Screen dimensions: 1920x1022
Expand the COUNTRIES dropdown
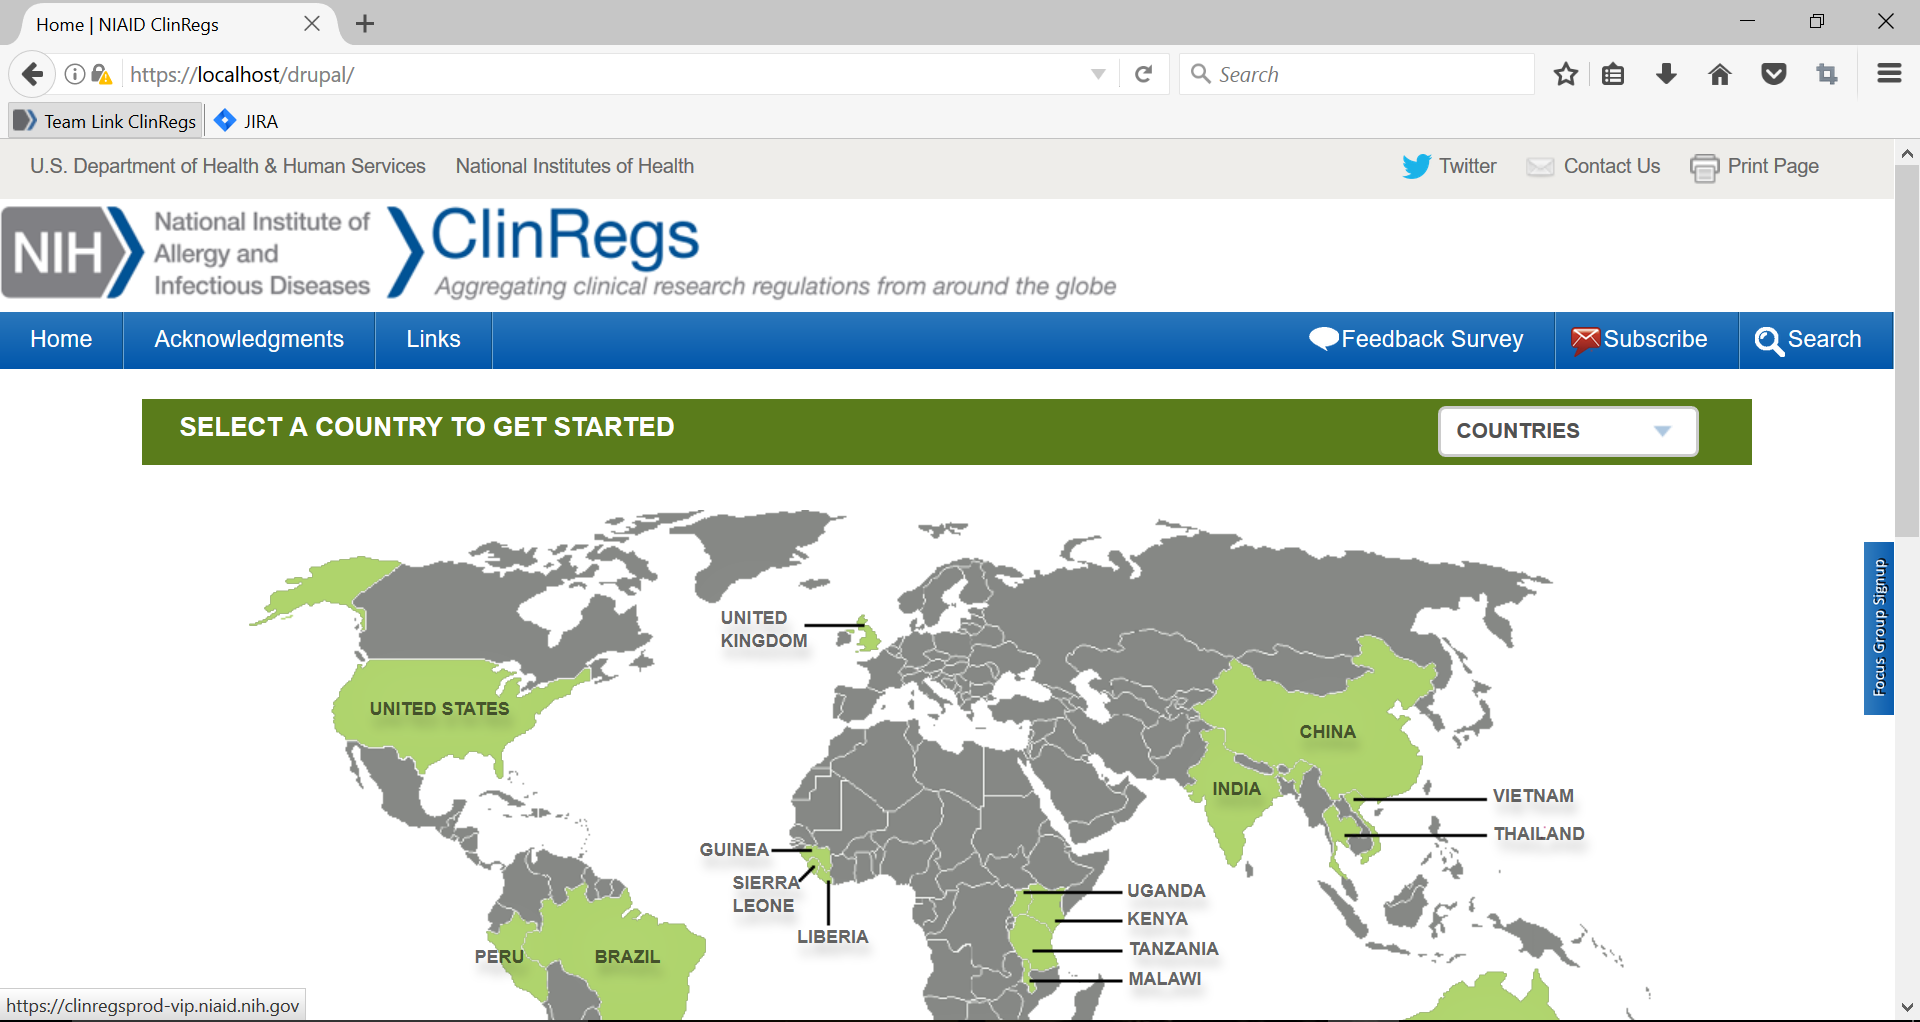pyautogui.click(x=1568, y=431)
